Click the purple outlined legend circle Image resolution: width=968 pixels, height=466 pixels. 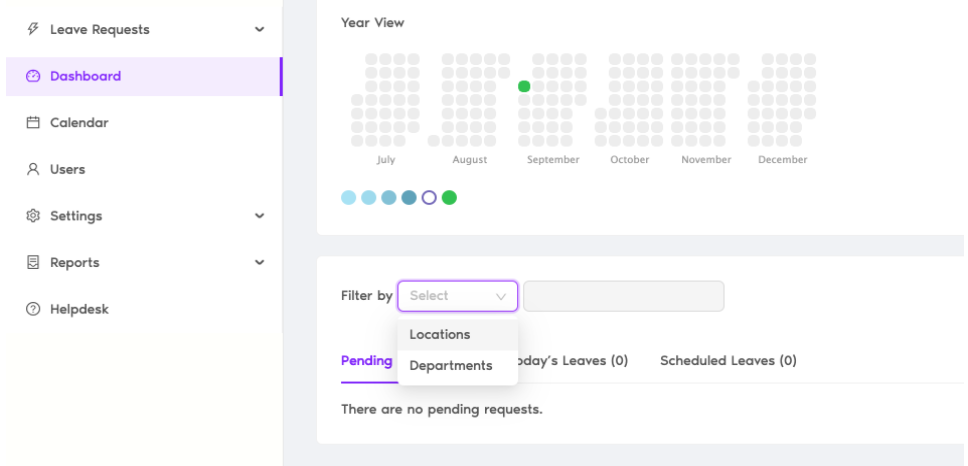tap(429, 198)
